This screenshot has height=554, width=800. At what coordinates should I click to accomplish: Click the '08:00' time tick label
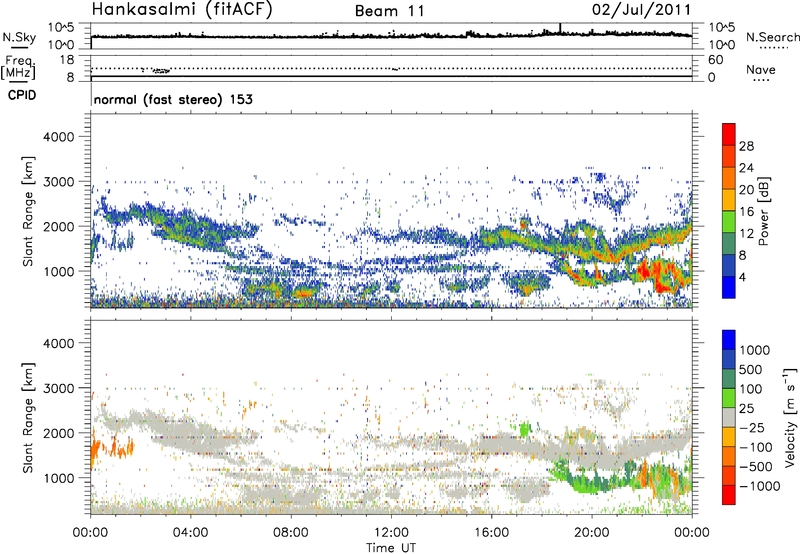pos(290,533)
